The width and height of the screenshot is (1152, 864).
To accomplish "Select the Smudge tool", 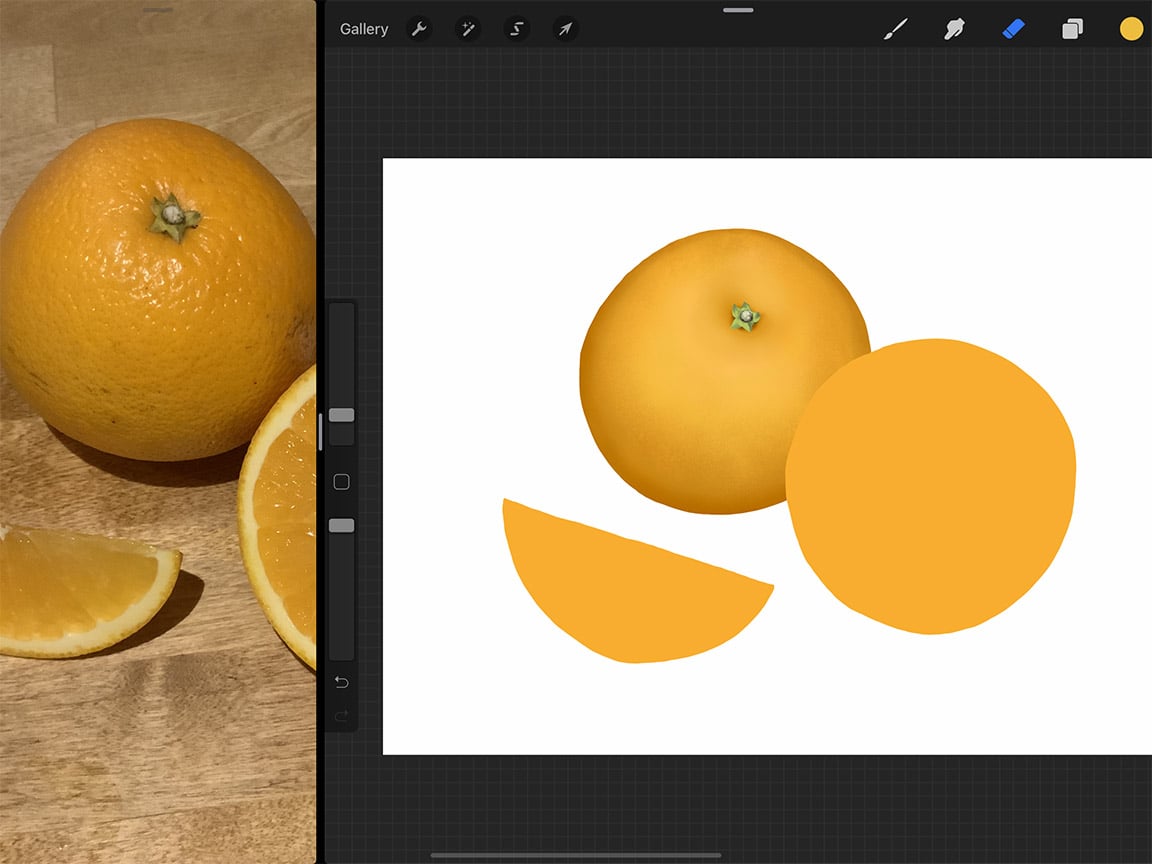I will pos(954,29).
